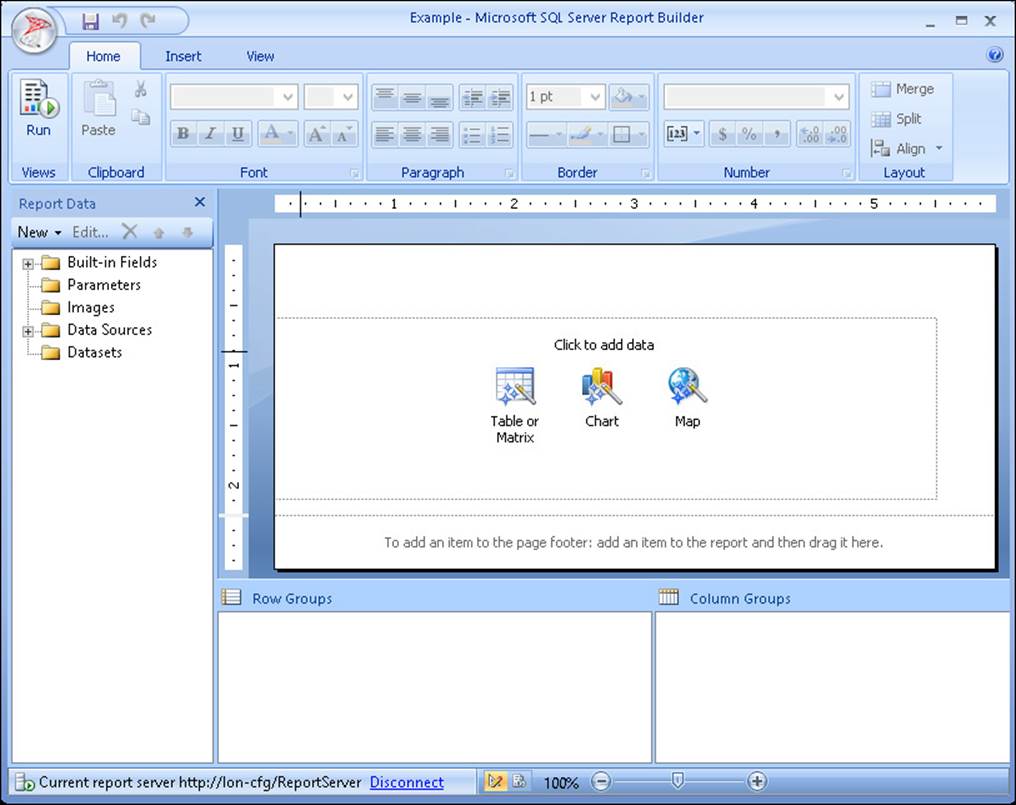The image size is (1016, 805).
Task: Save the report using the floppy icon
Action: (x=91, y=21)
